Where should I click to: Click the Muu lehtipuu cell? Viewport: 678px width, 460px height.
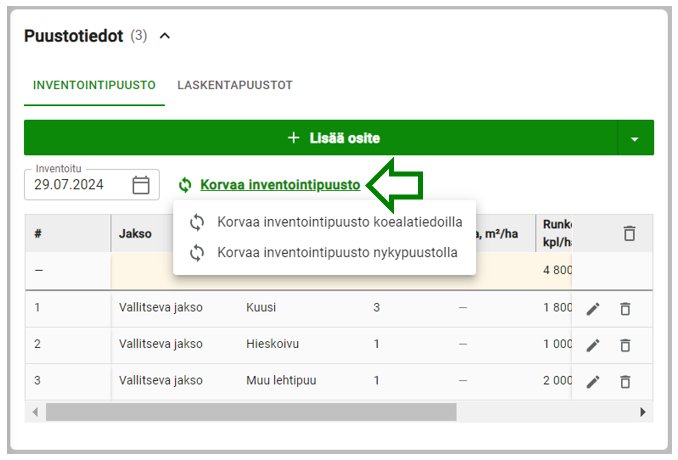(x=281, y=380)
